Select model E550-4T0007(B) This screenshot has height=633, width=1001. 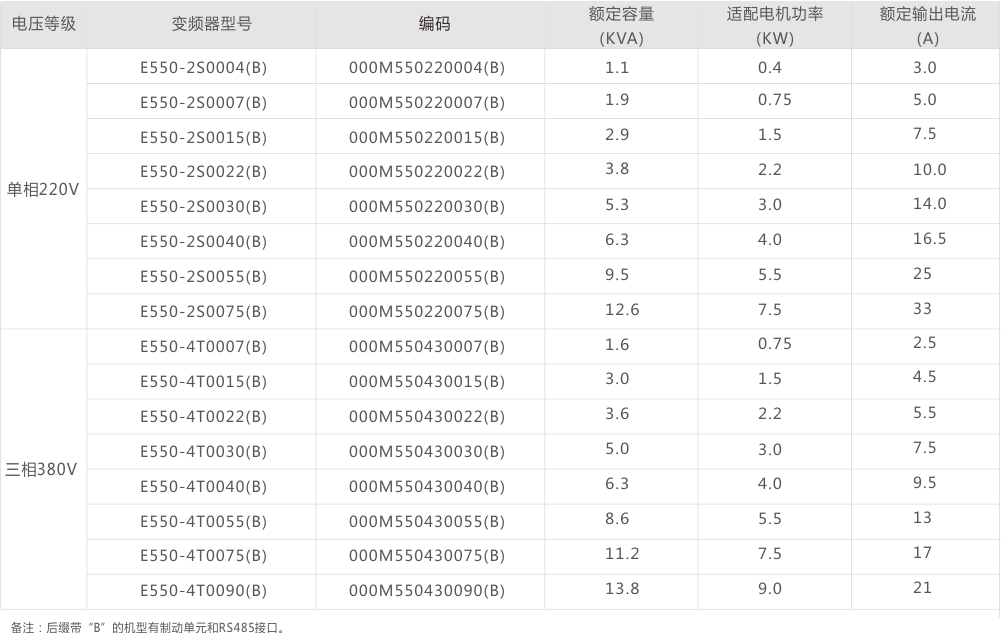pos(203,347)
